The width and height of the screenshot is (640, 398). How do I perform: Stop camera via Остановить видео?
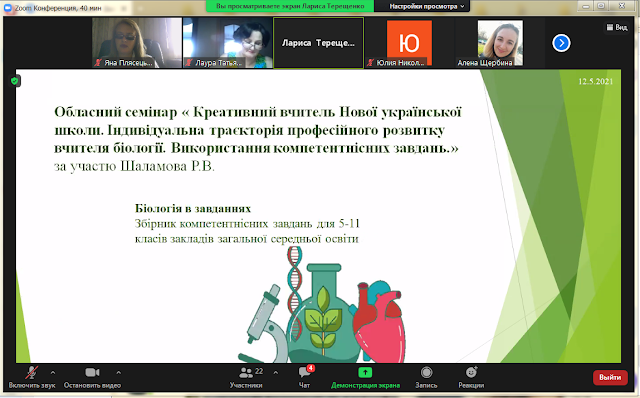(x=92, y=377)
